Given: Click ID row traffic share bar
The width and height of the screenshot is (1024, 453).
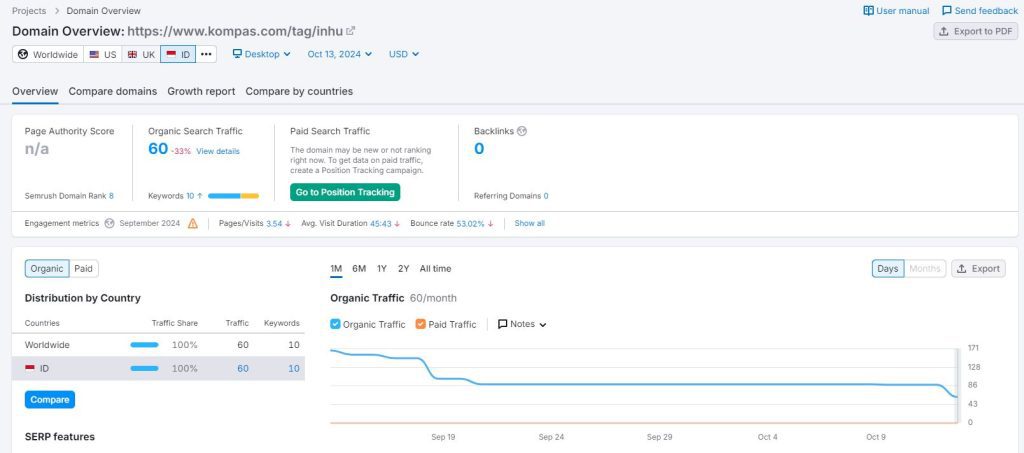Looking at the screenshot, I should pos(144,369).
